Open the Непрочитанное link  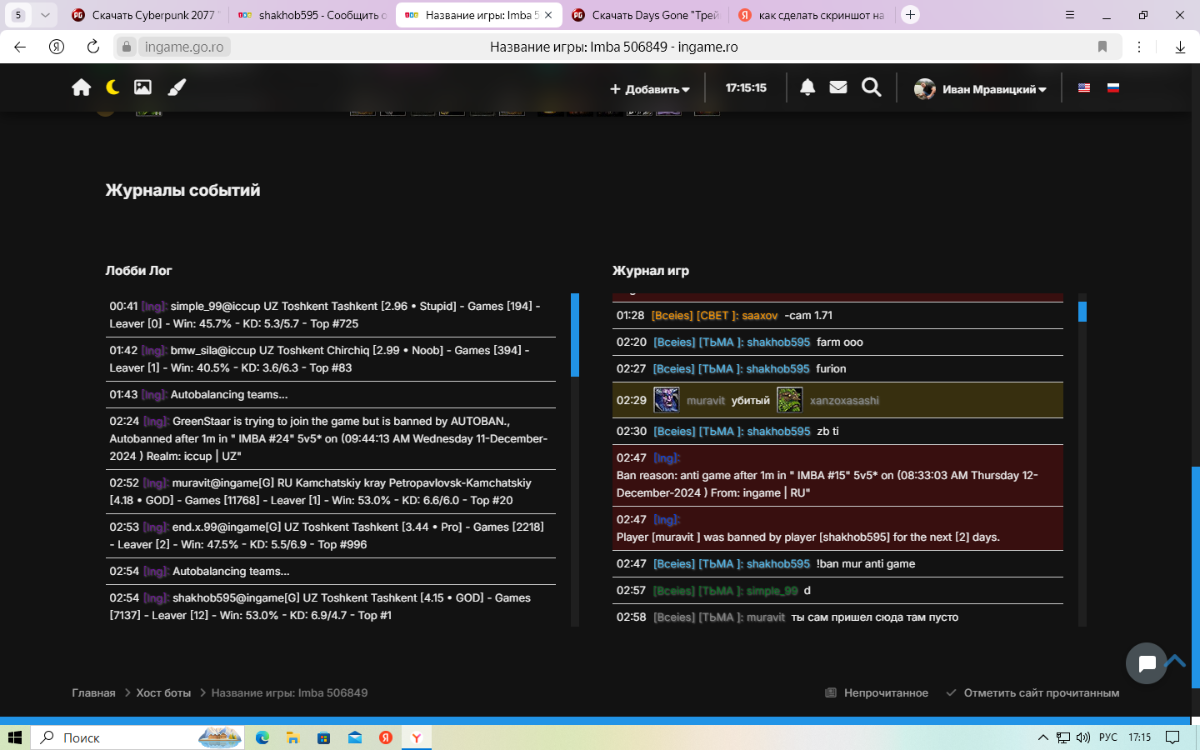point(885,693)
